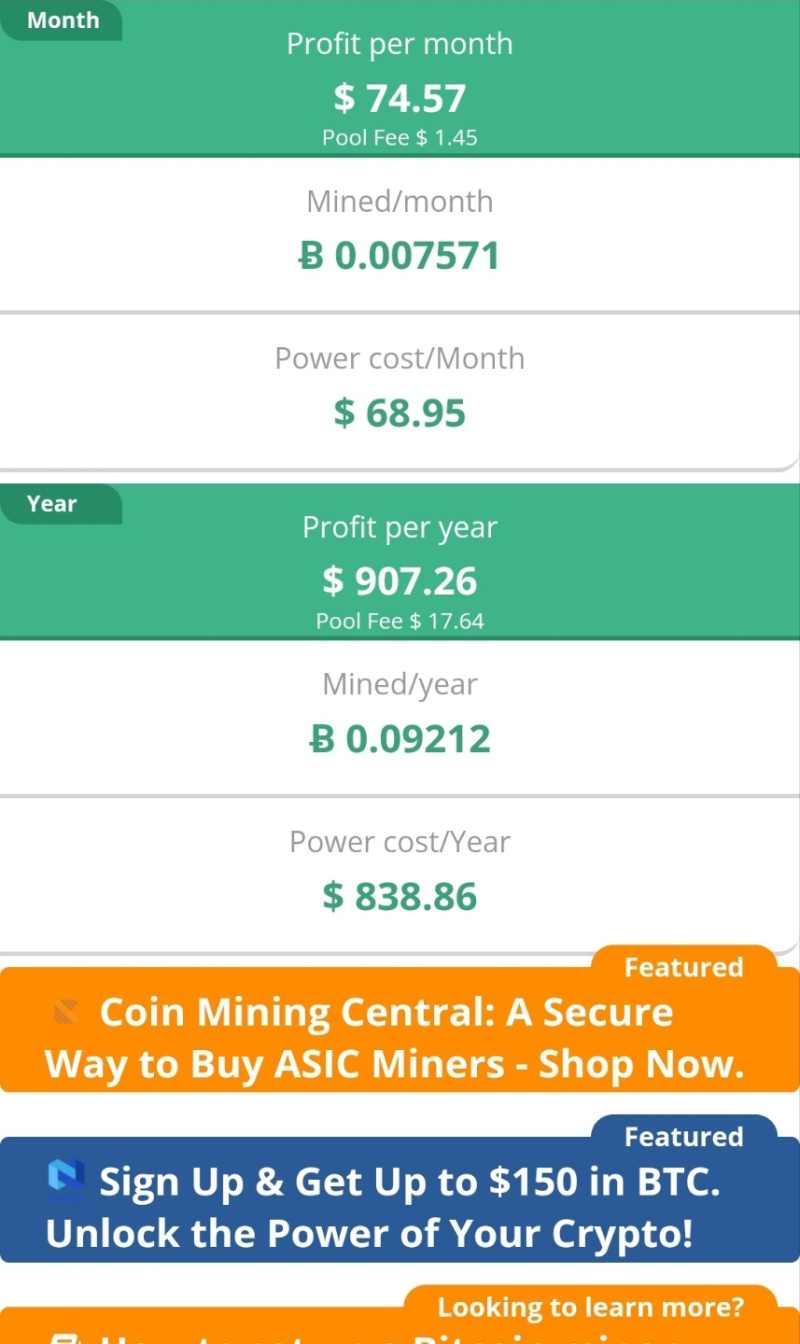The height and width of the screenshot is (1344, 800).
Task: Click the yearly profit value $907.26
Action: [400, 581]
